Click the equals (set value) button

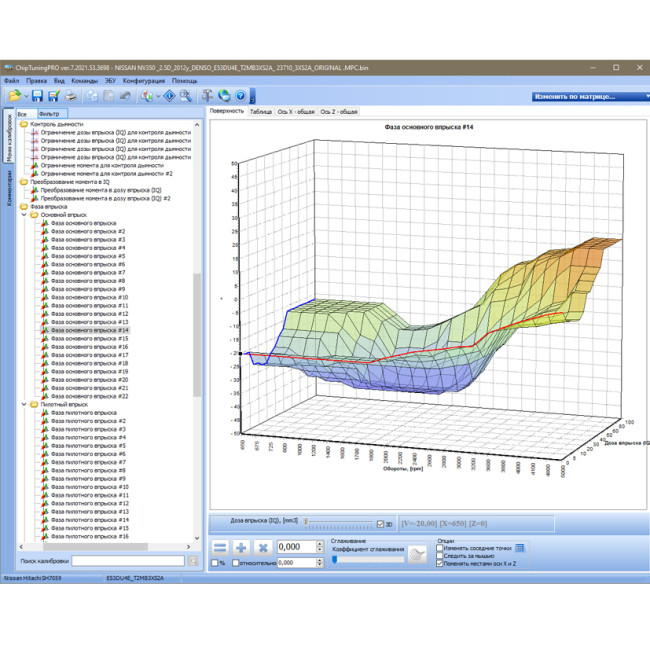click(x=220, y=548)
